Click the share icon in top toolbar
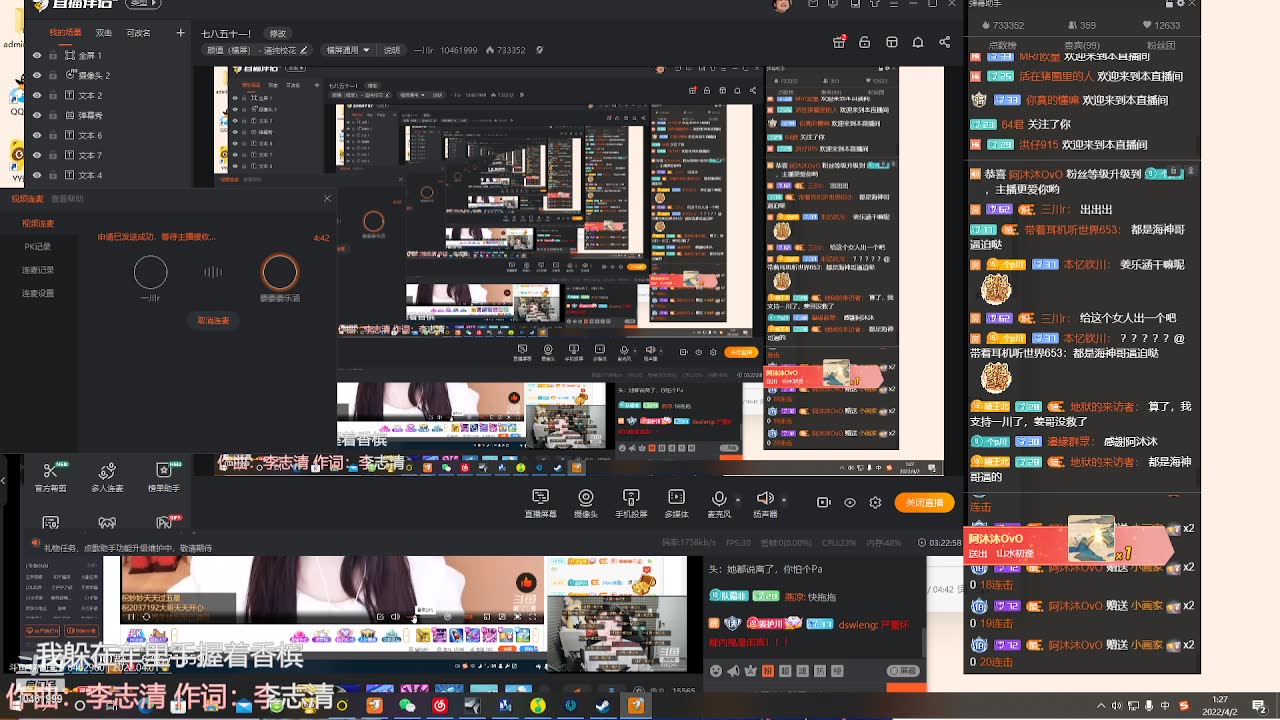The image size is (1280, 720). coord(945,42)
